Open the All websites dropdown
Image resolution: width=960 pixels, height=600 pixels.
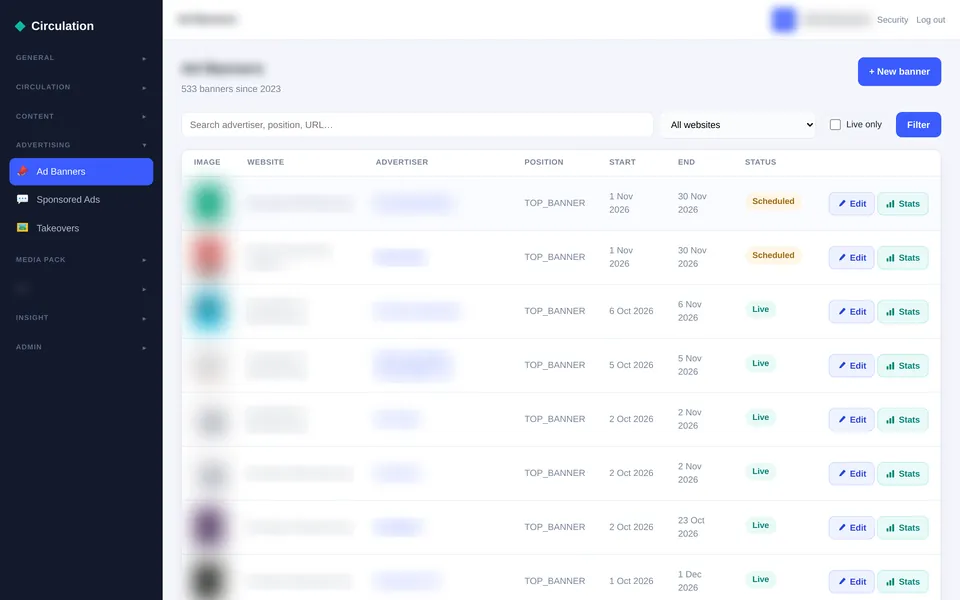(740, 125)
